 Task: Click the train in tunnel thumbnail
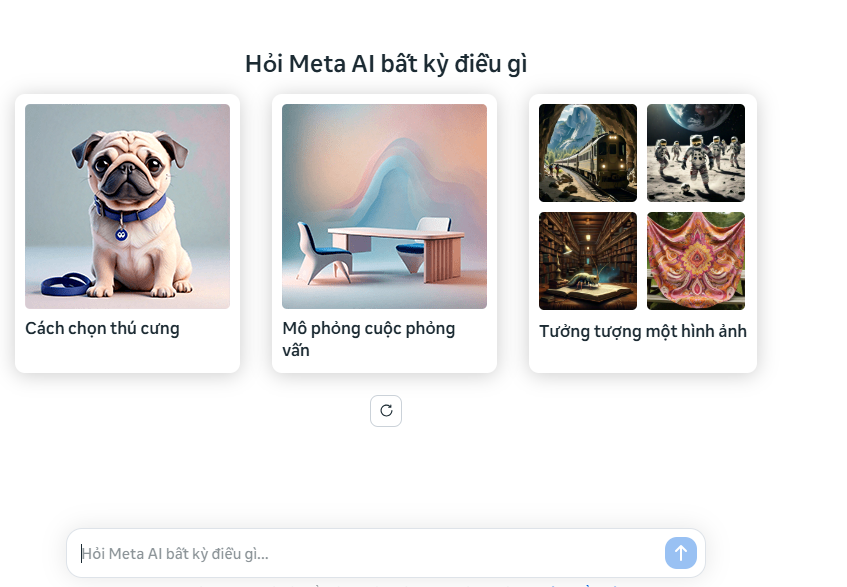(588, 153)
